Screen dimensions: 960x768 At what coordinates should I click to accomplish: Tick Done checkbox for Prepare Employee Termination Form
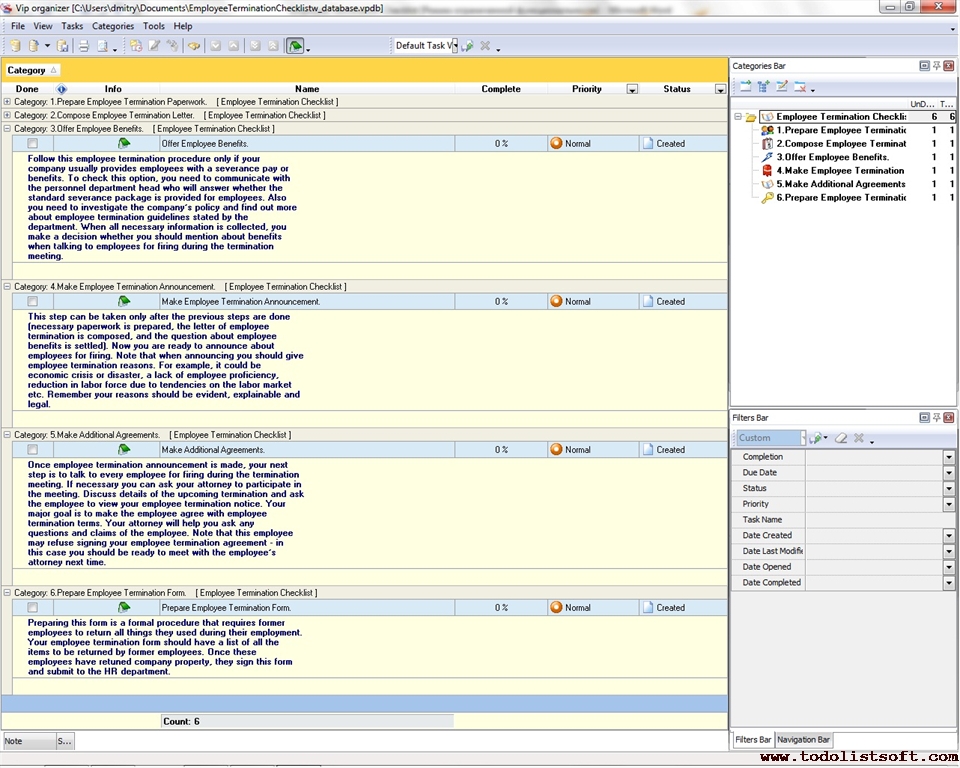click(x=33, y=608)
